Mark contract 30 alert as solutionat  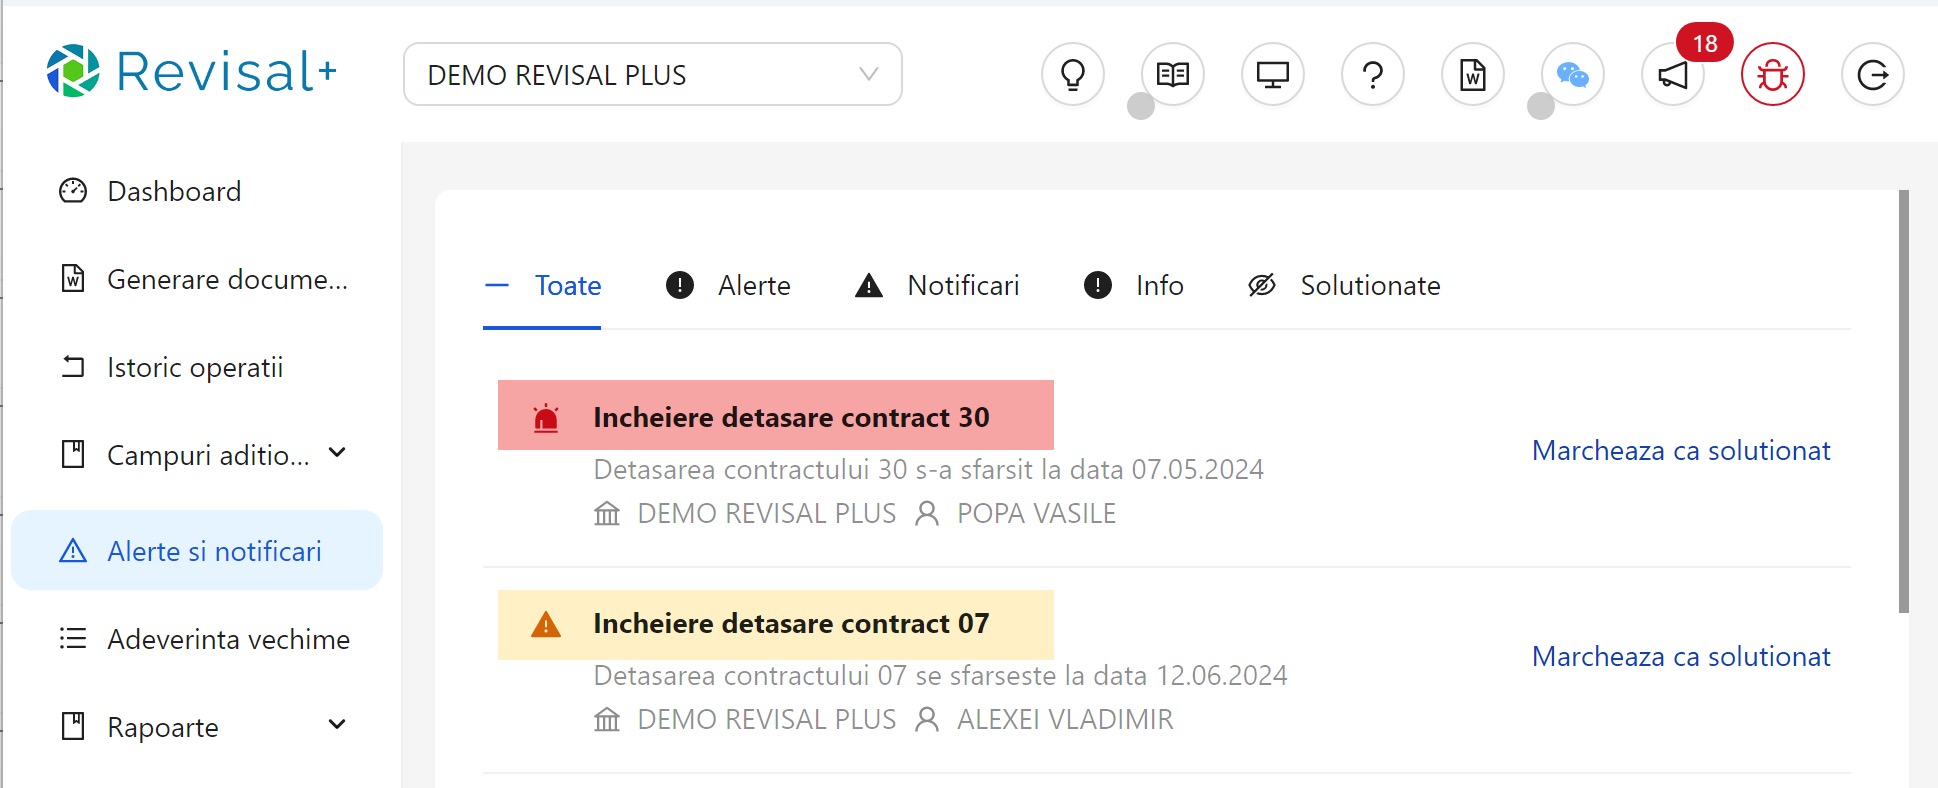1681,451
